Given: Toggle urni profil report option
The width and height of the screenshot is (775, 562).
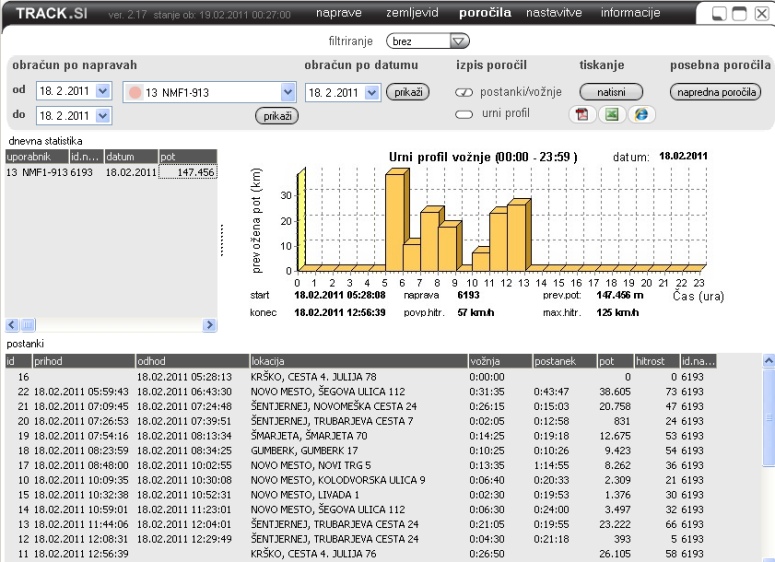Looking at the screenshot, I should pyautogui.click(x=464, y=115).
